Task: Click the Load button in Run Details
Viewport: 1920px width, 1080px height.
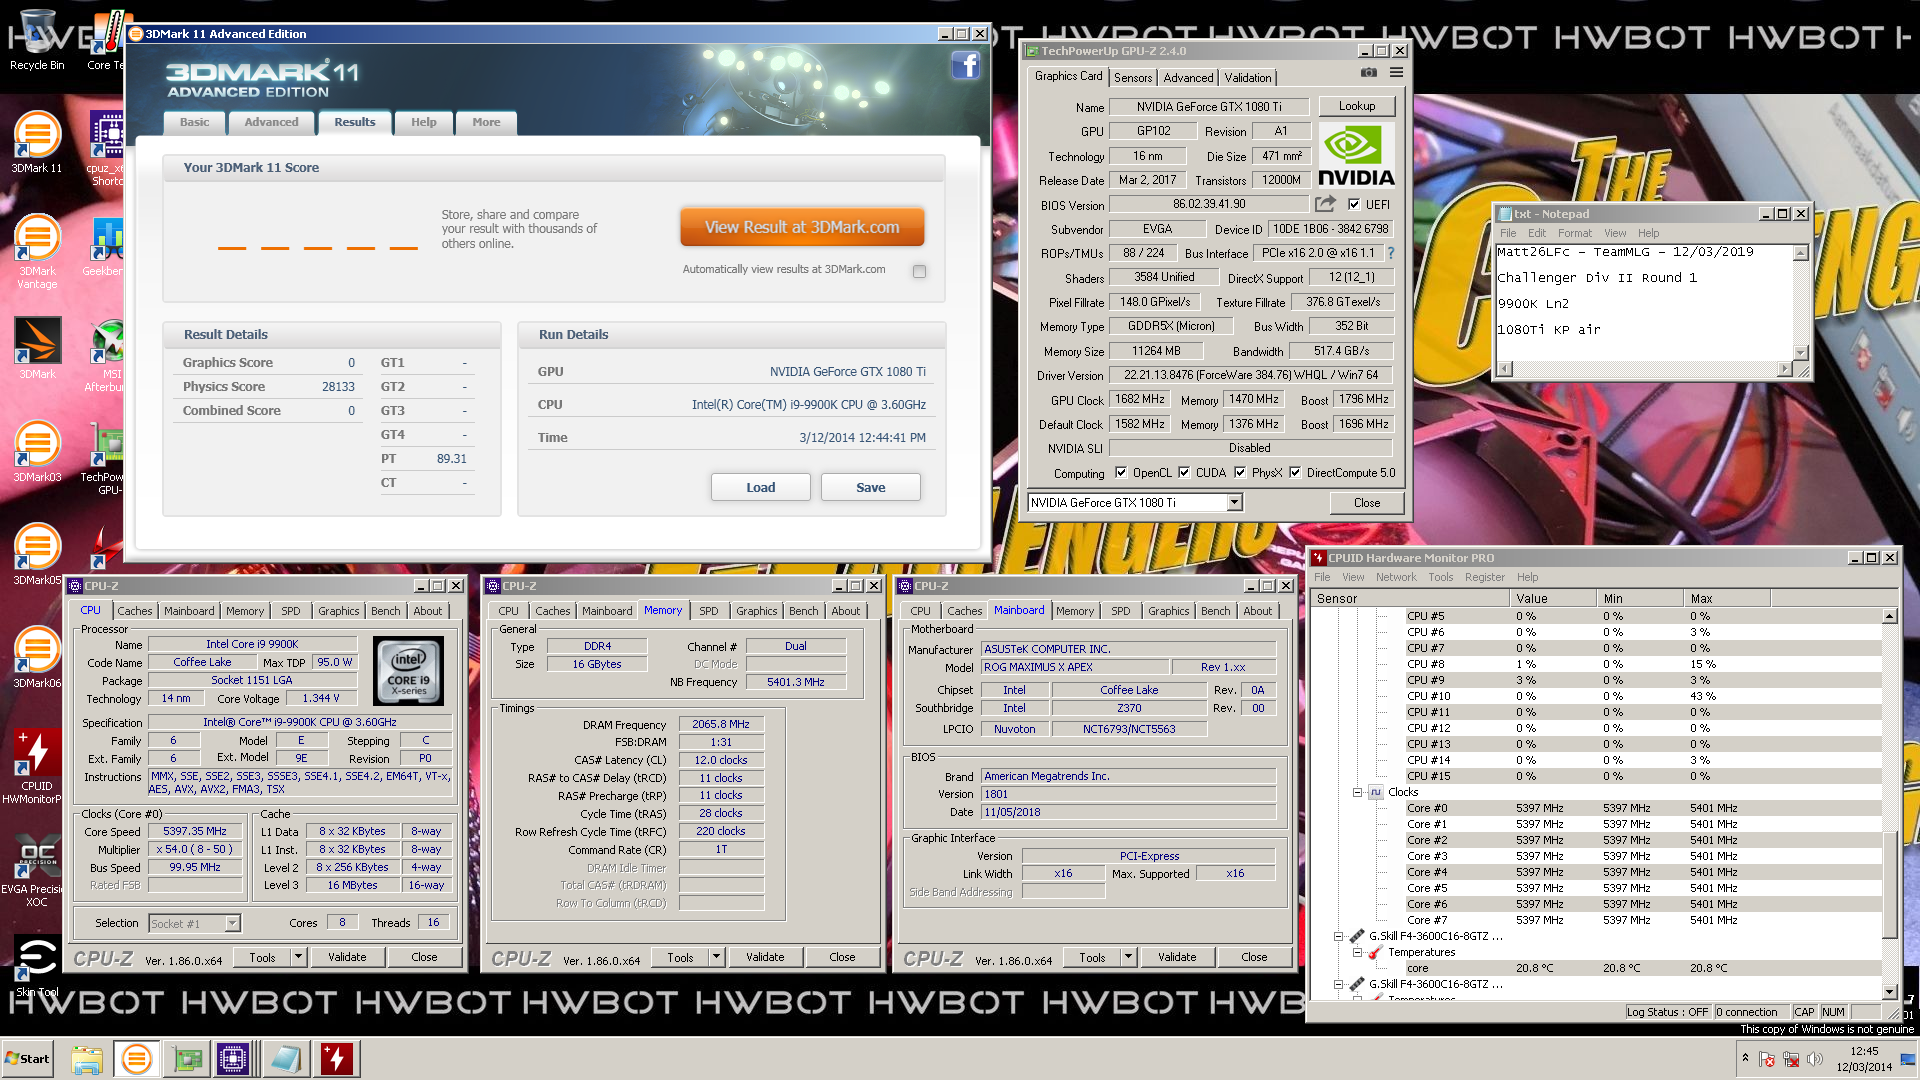Action: [x=760, y=487]
